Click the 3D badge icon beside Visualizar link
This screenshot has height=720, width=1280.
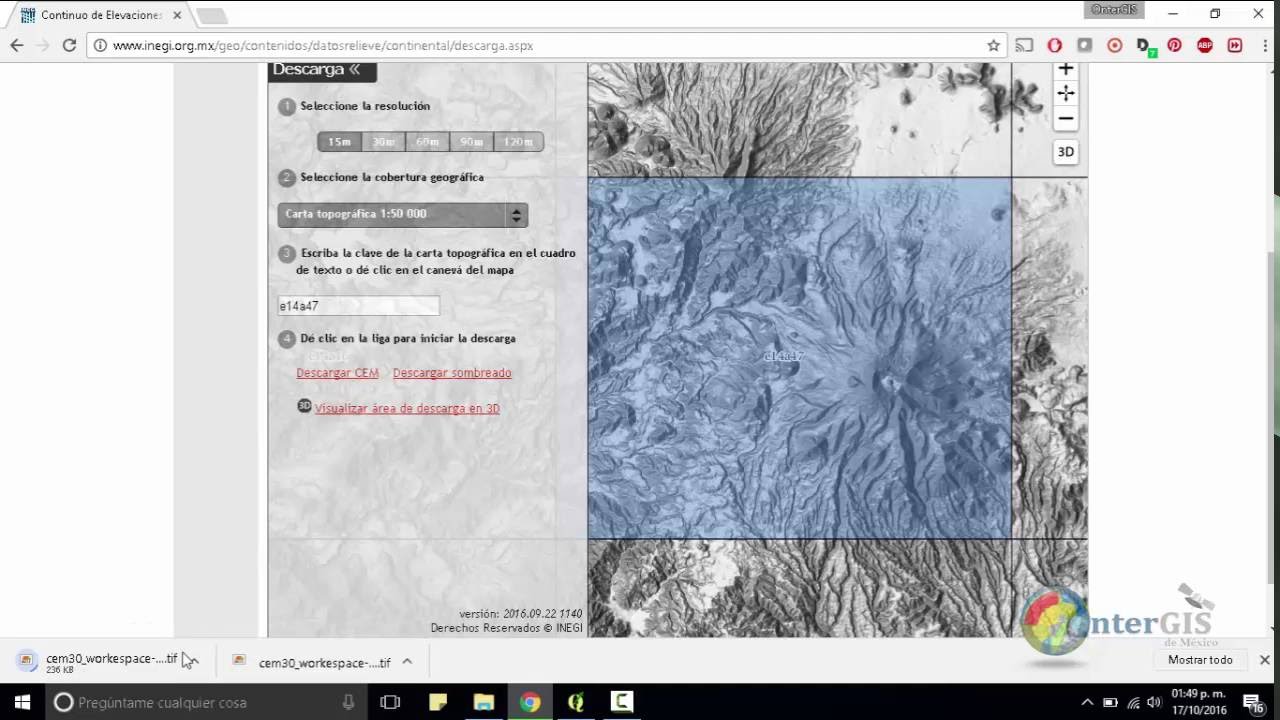point(304,406)
